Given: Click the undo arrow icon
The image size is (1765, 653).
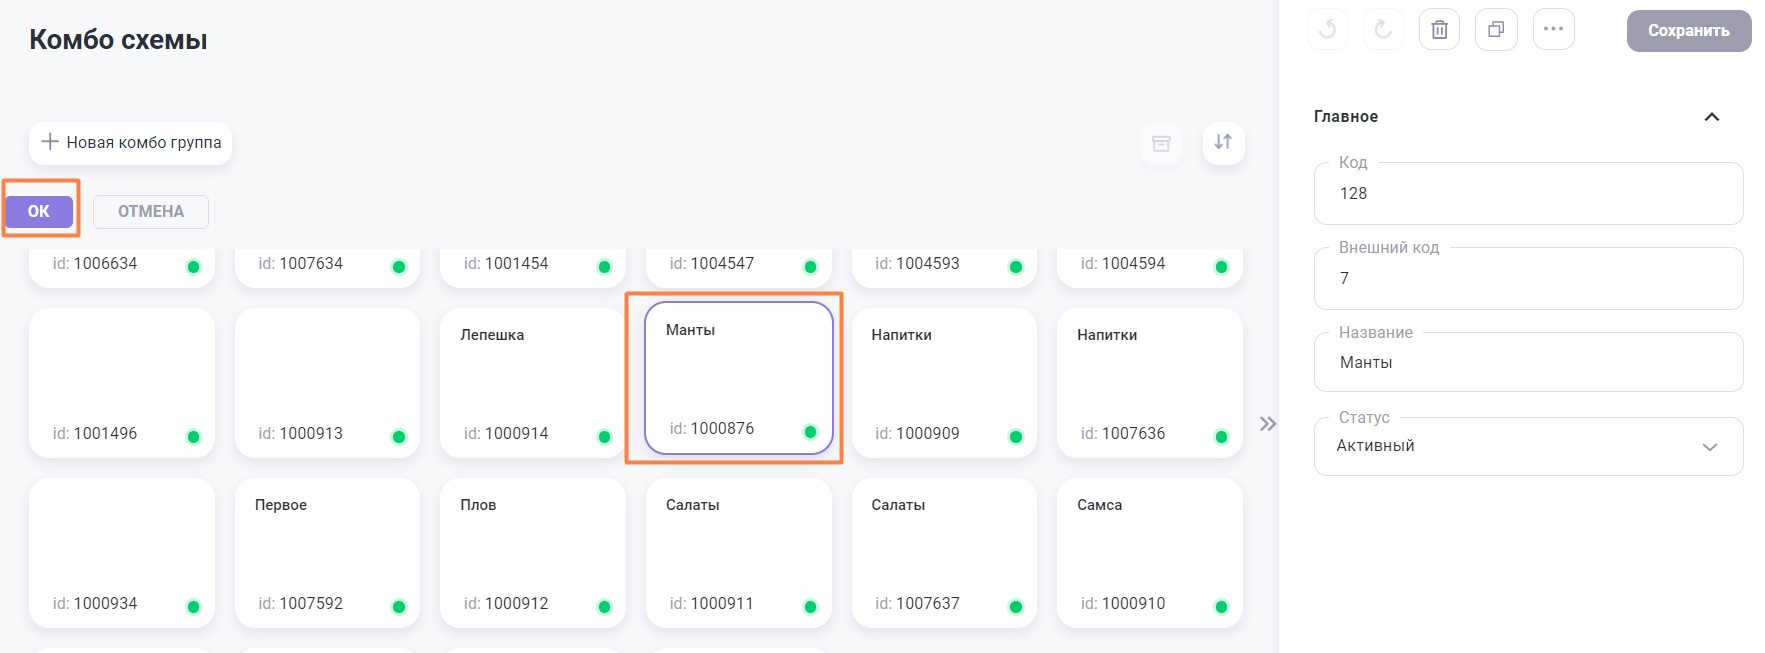Looking at the screenshot, I should click(x=1327, y=30).
